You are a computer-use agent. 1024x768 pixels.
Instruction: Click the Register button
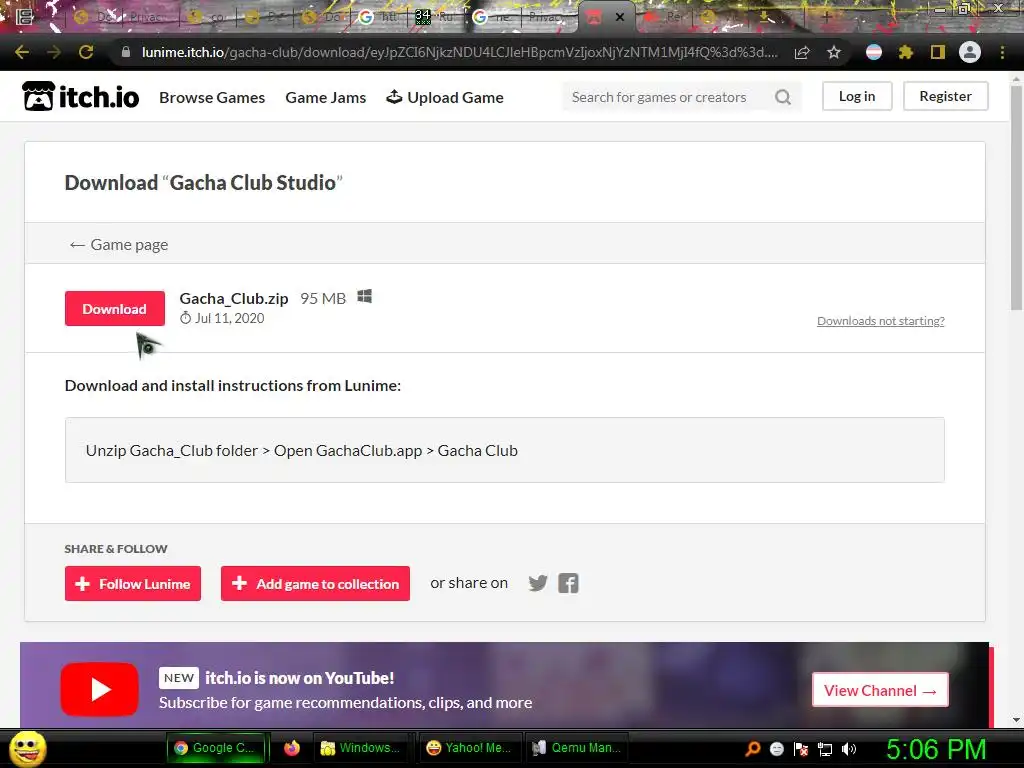(x=945, y=96)
